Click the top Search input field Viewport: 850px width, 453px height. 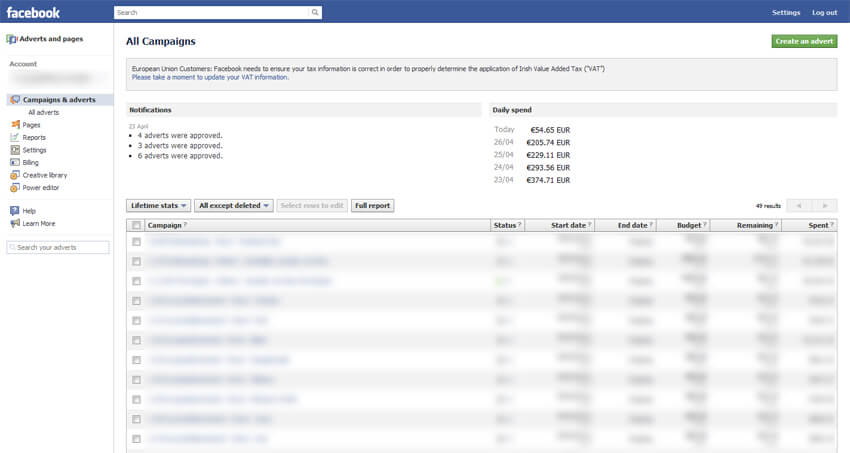point(212,12)
